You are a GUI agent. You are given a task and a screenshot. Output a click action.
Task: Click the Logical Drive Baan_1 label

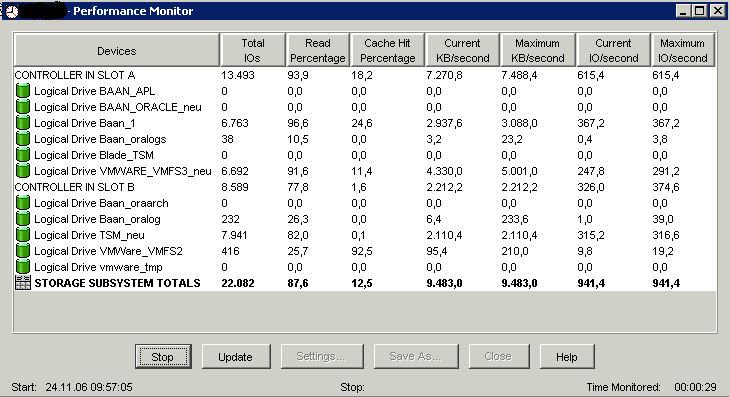[x=85, y=123]
